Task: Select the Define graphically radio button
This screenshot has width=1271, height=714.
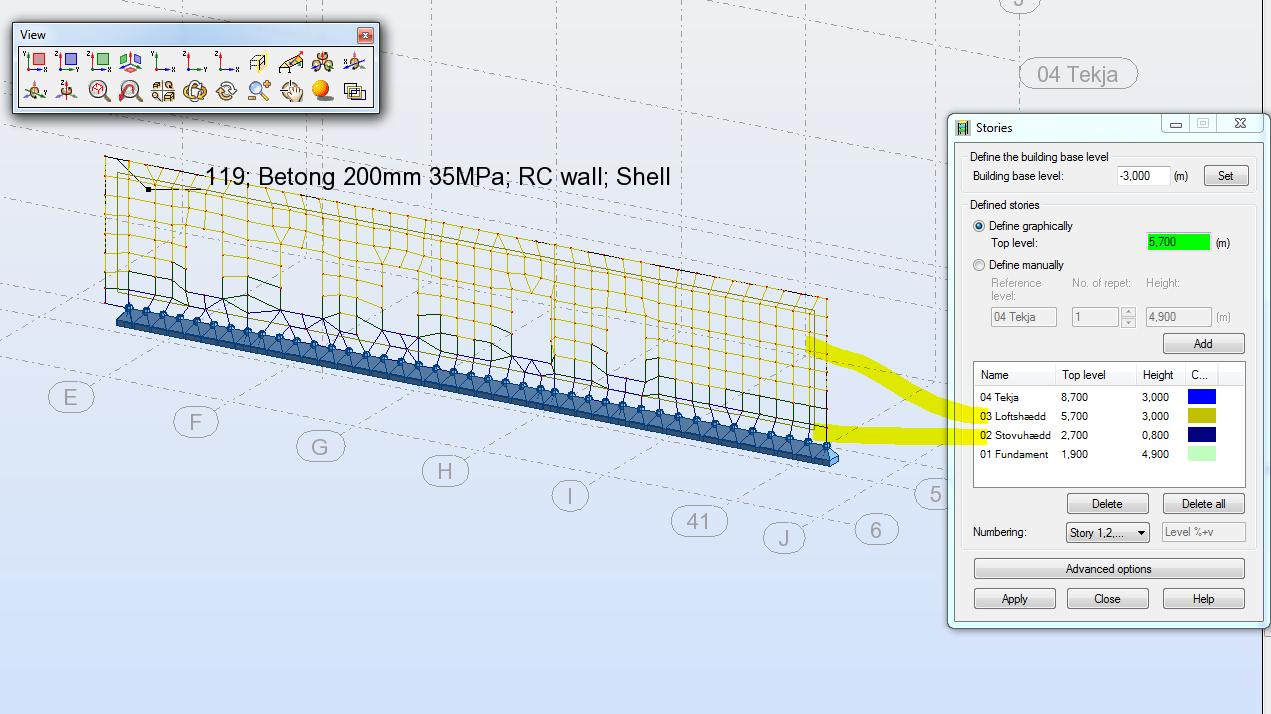Action: pos(980,226)
